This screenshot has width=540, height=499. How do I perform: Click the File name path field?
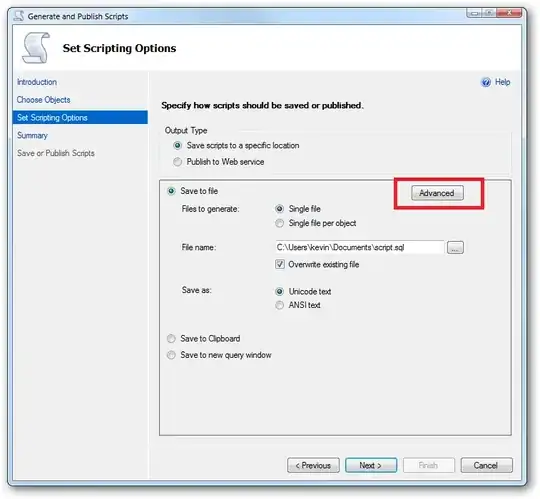tap(359, 247)
